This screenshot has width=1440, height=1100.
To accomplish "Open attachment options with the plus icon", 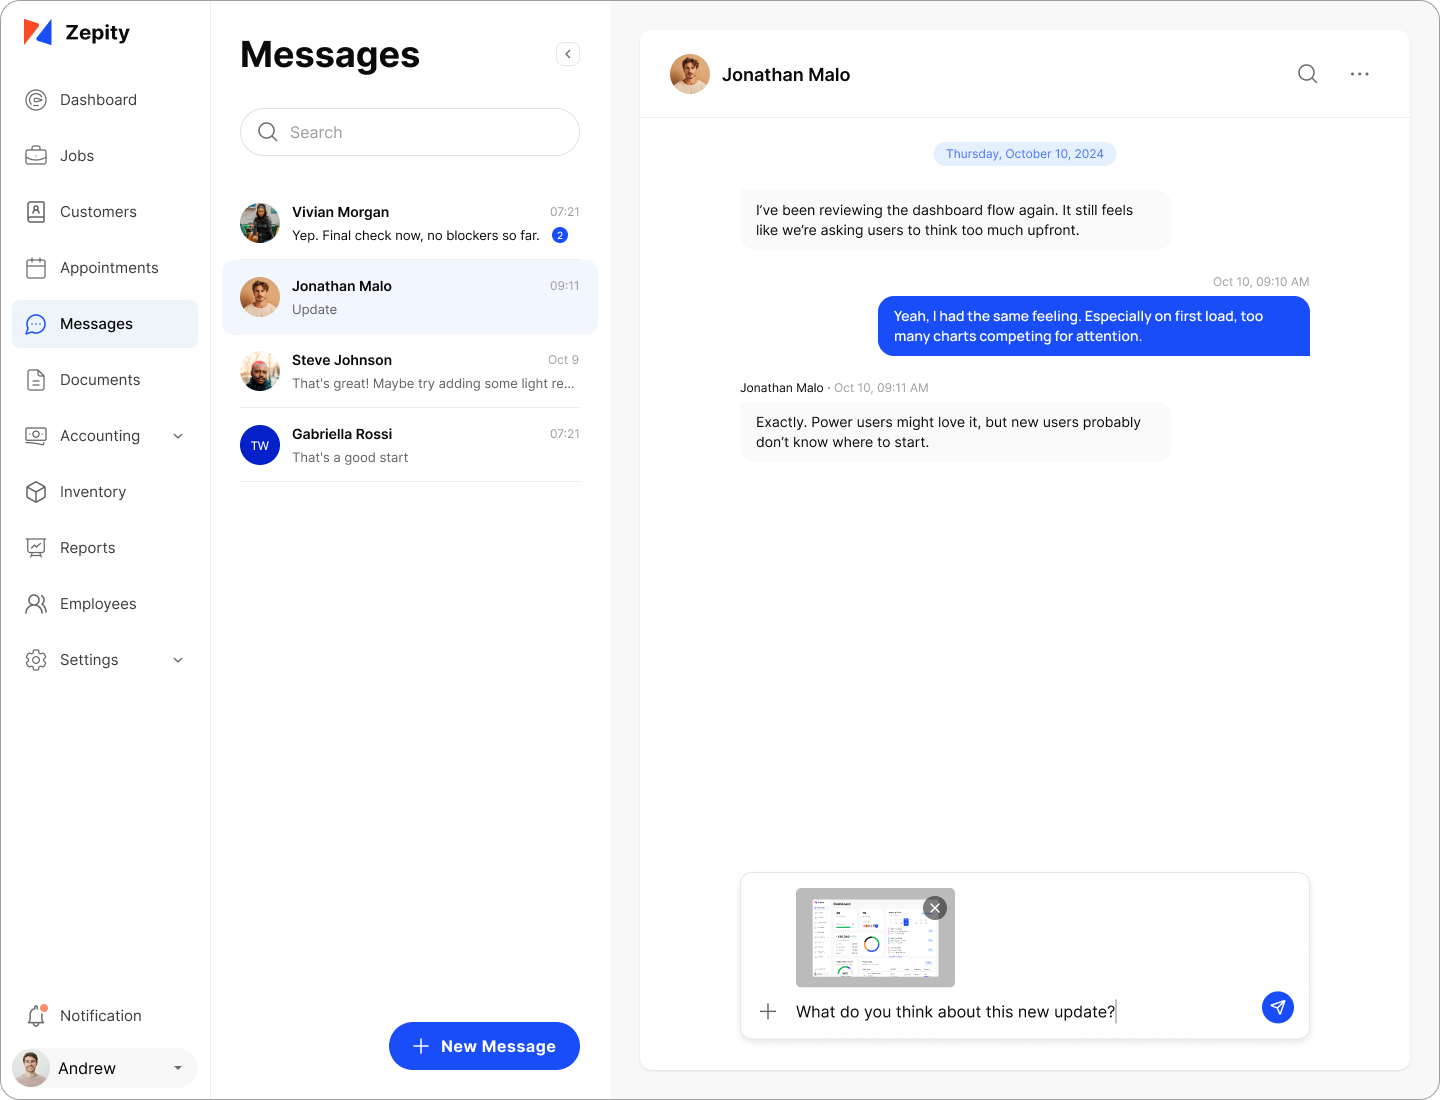I will (768, 1011).
